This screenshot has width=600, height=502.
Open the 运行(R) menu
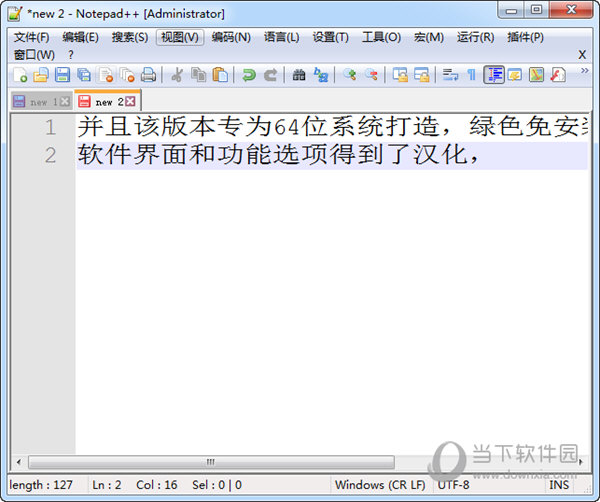point(476,37)
